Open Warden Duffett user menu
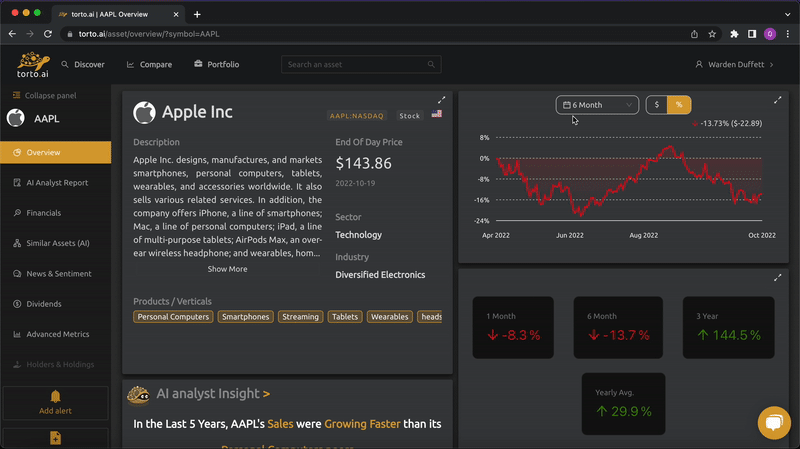The height and width of the screenshot is (449, 800). (735, 64)
